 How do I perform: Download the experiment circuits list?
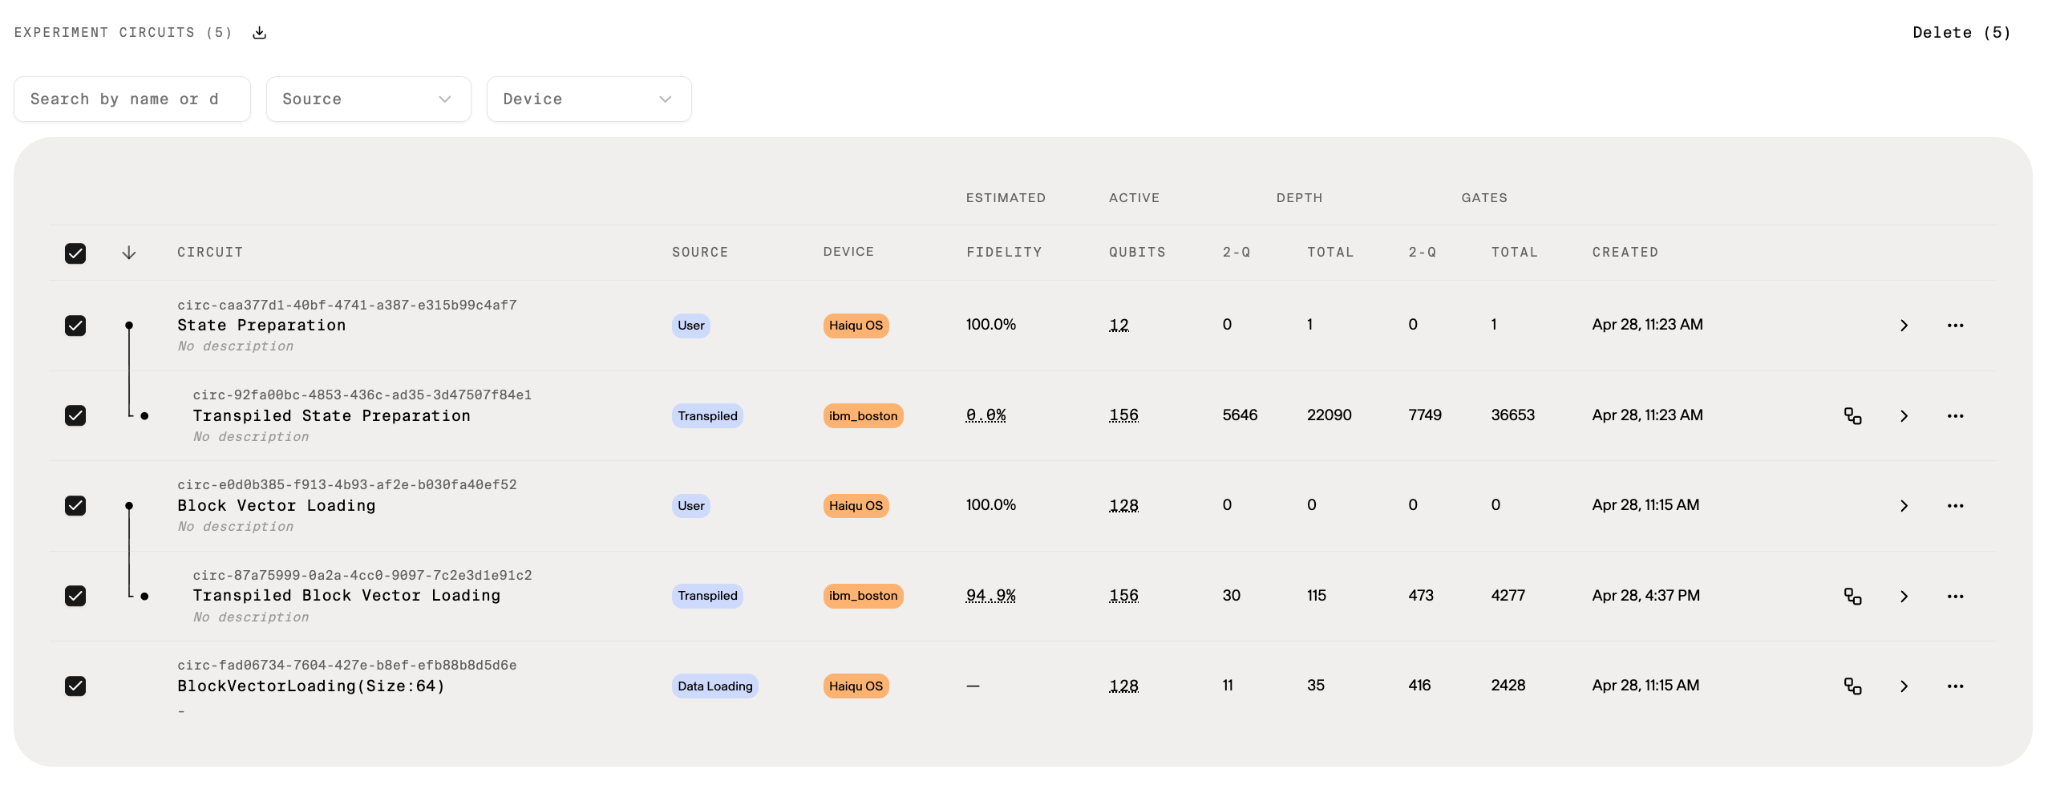pos(259,33)
